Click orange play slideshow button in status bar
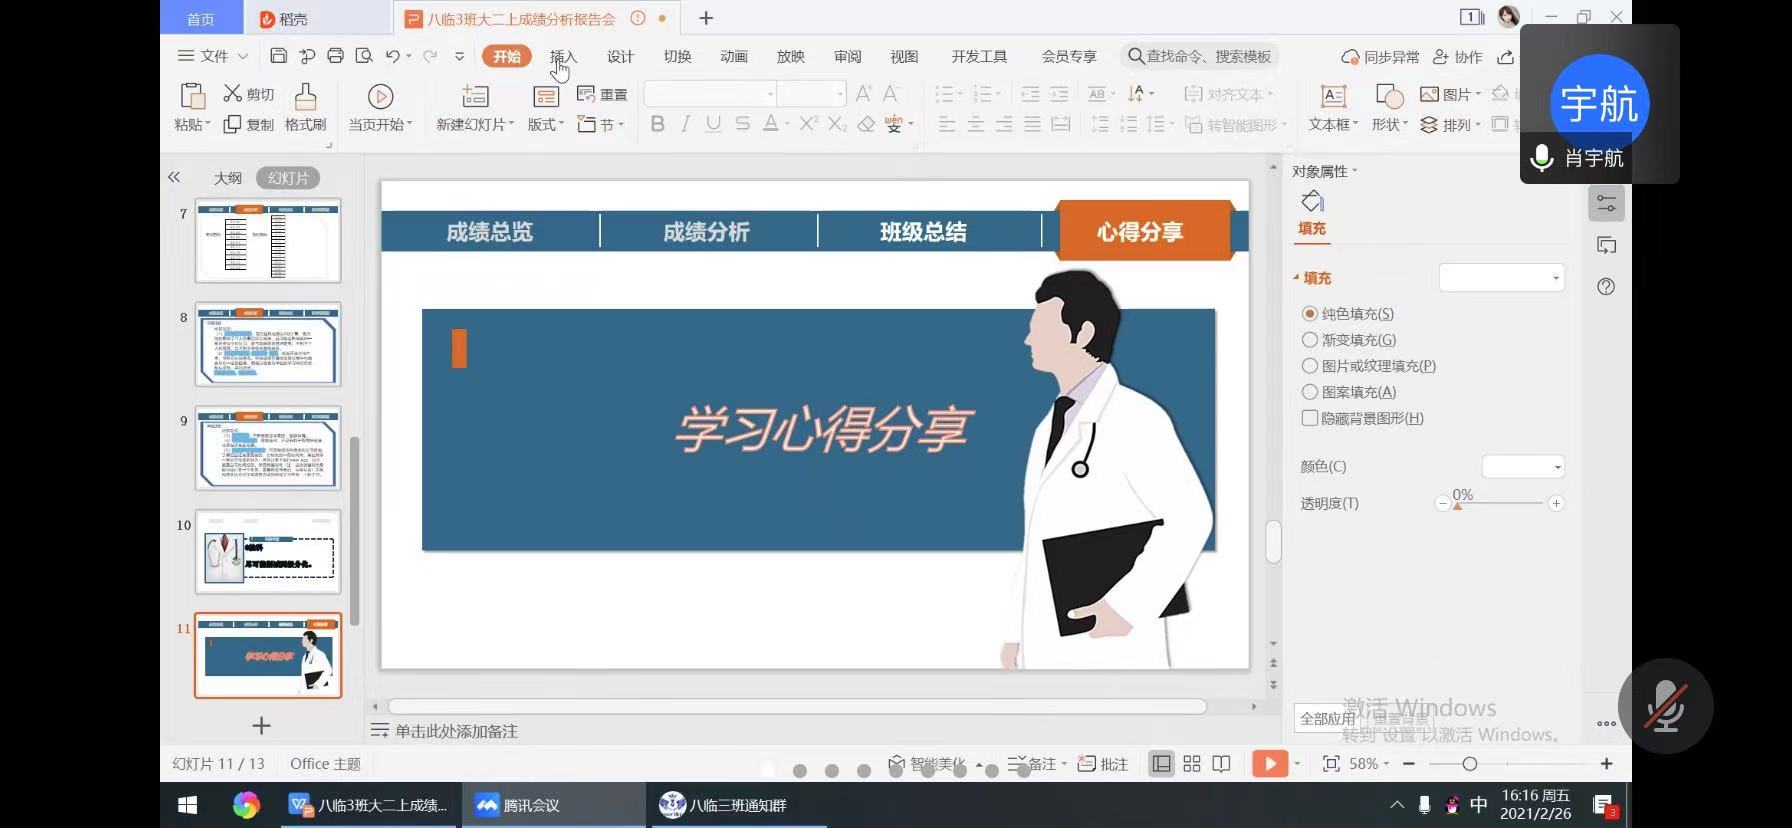Screen dimensions: 1792x828 point(1269,764)
